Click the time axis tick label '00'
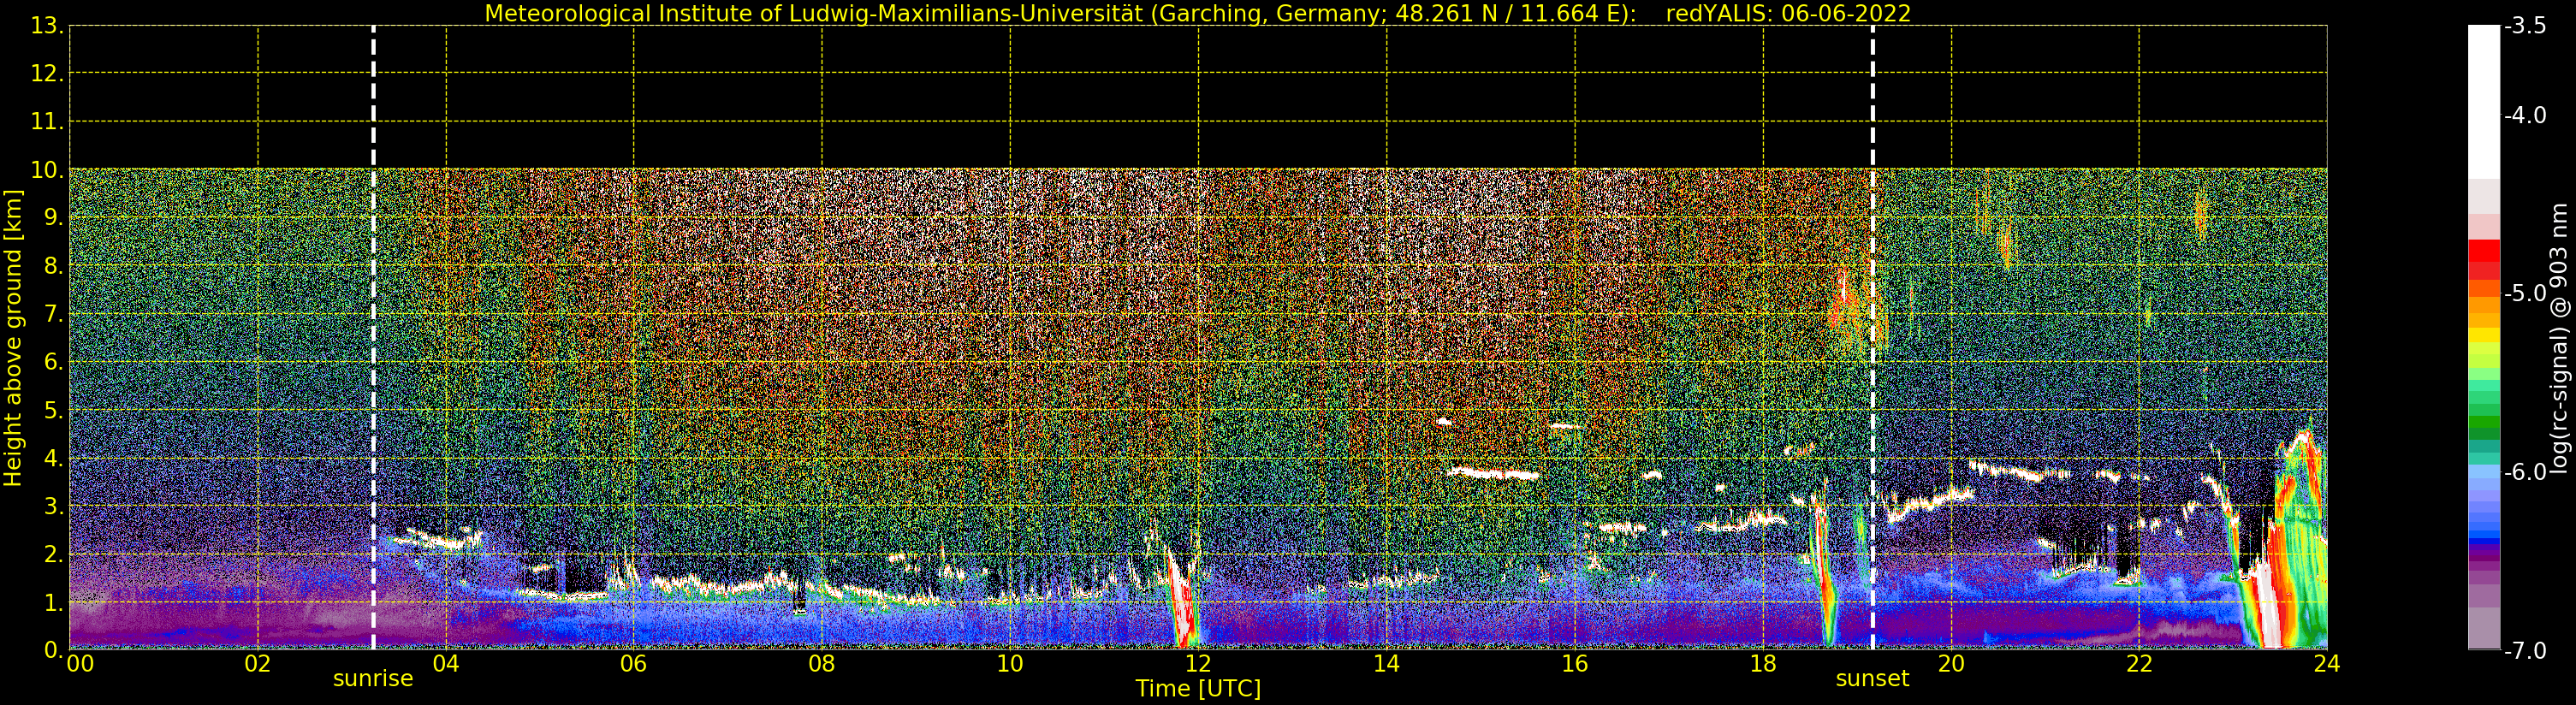 tap(81, 664)
